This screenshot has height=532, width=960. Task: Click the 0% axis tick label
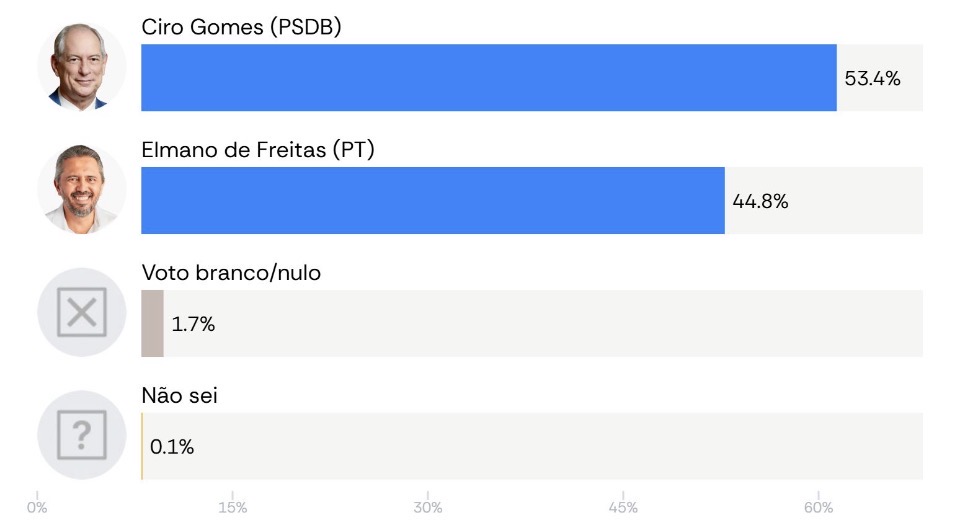click(x=37, y=508)
